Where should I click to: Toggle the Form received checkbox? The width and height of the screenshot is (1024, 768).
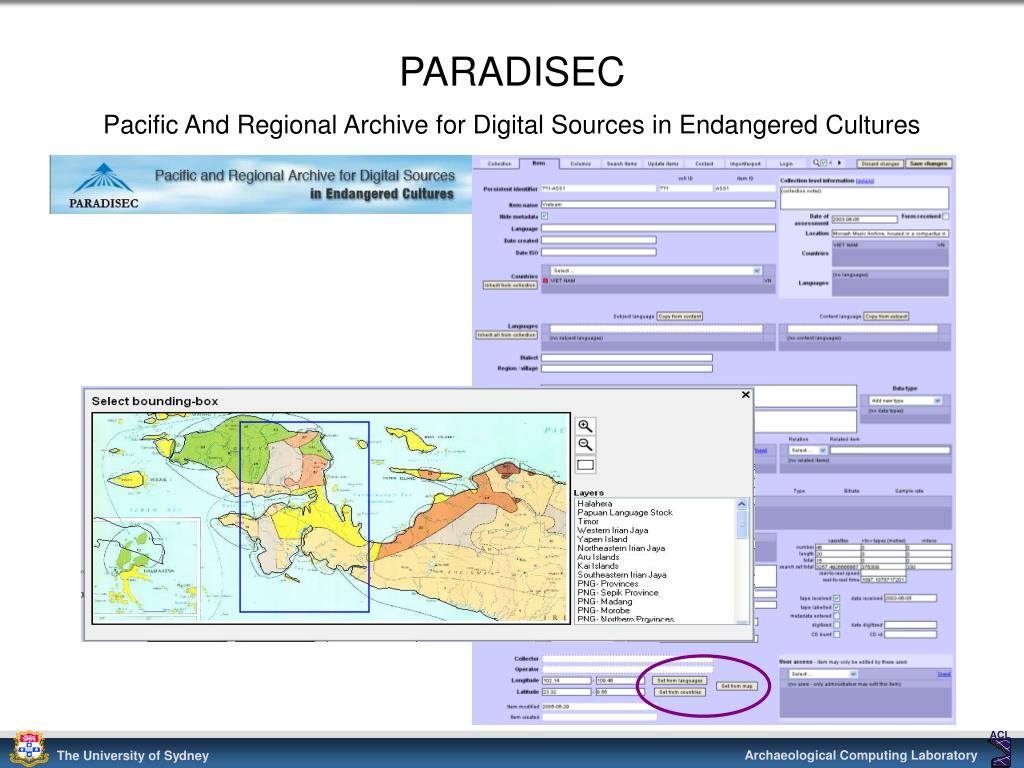click(946, 216)
